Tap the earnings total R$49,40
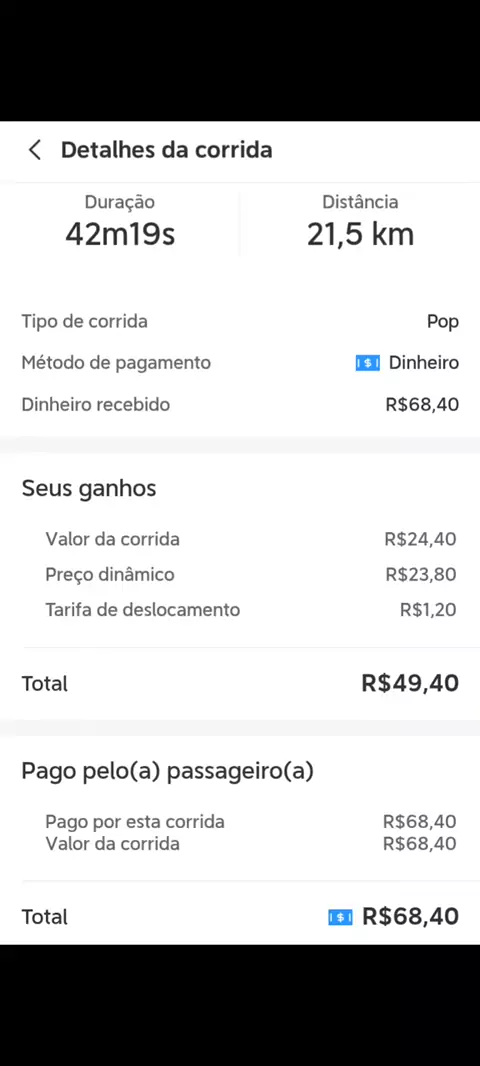This screenshot has height=1066, width=480. (x=410, y=683)
